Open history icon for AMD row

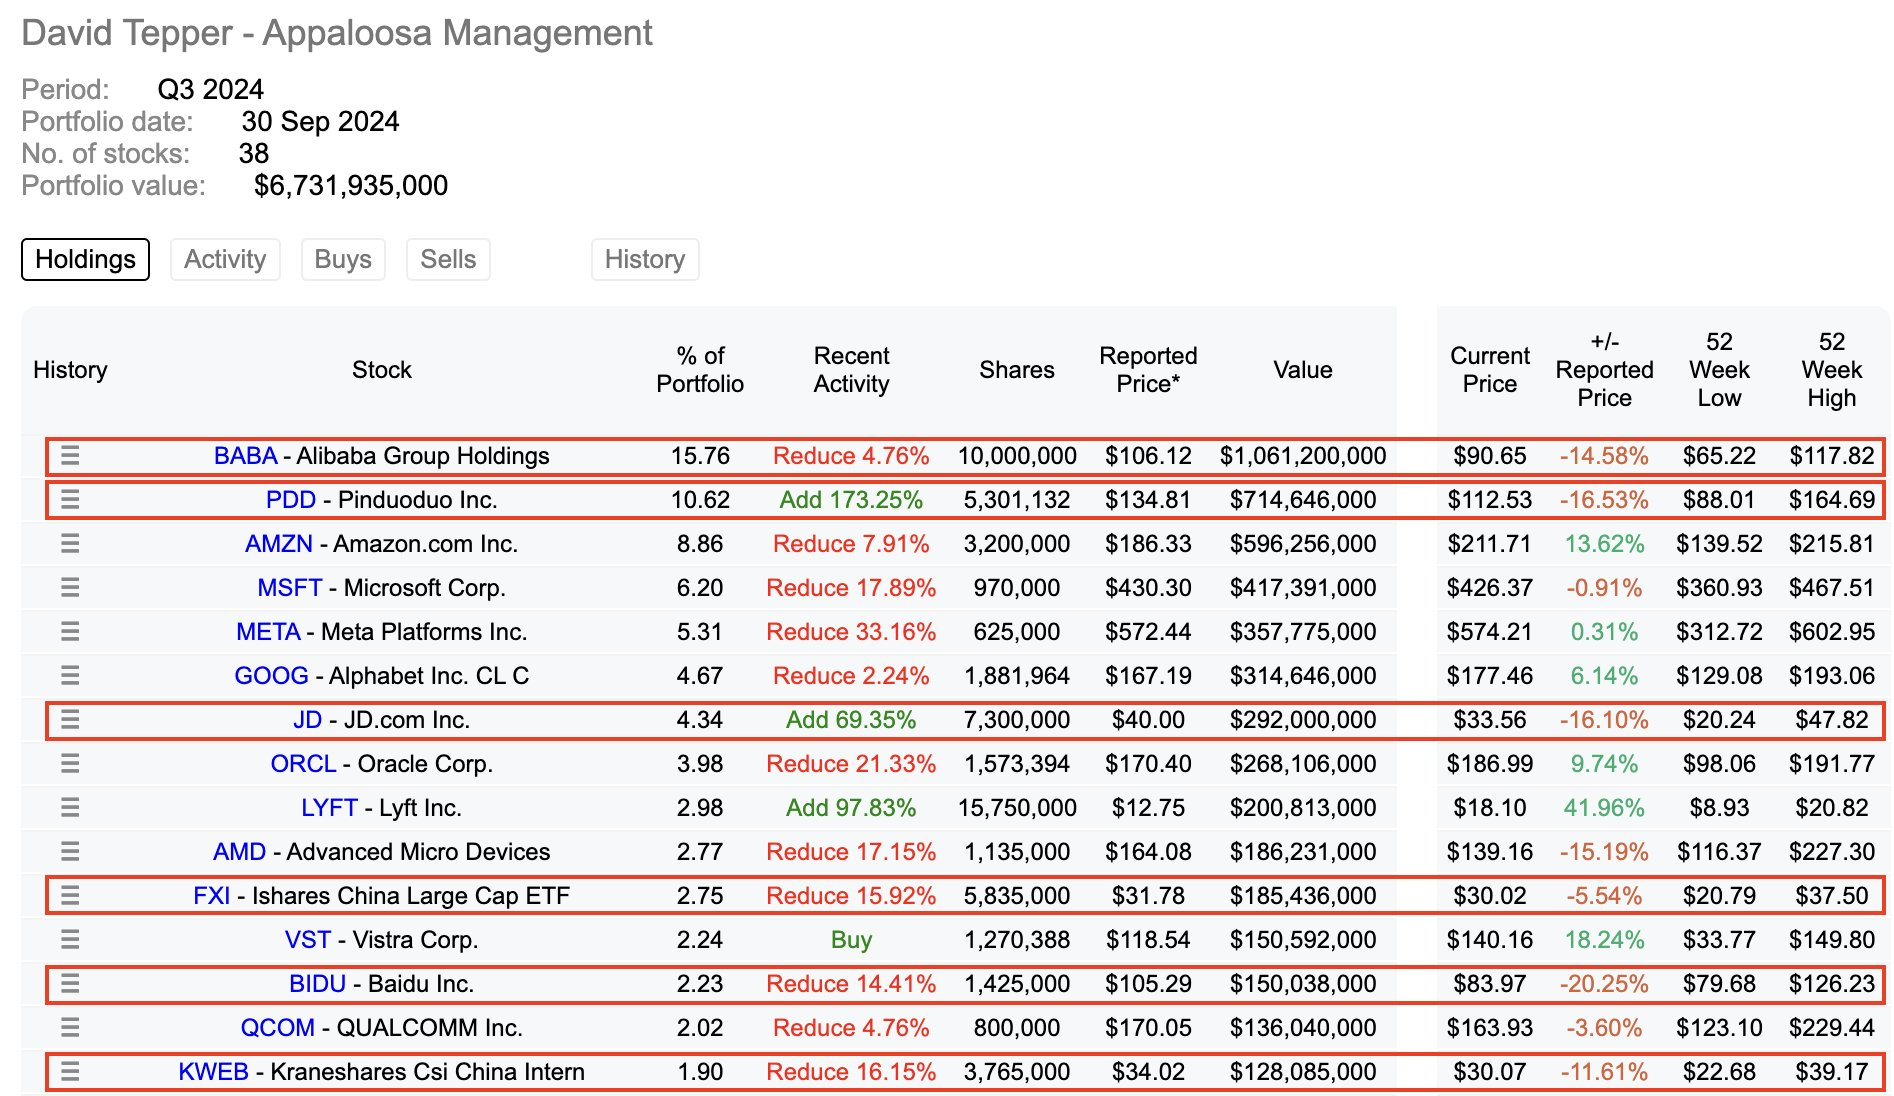click(70, 852)
